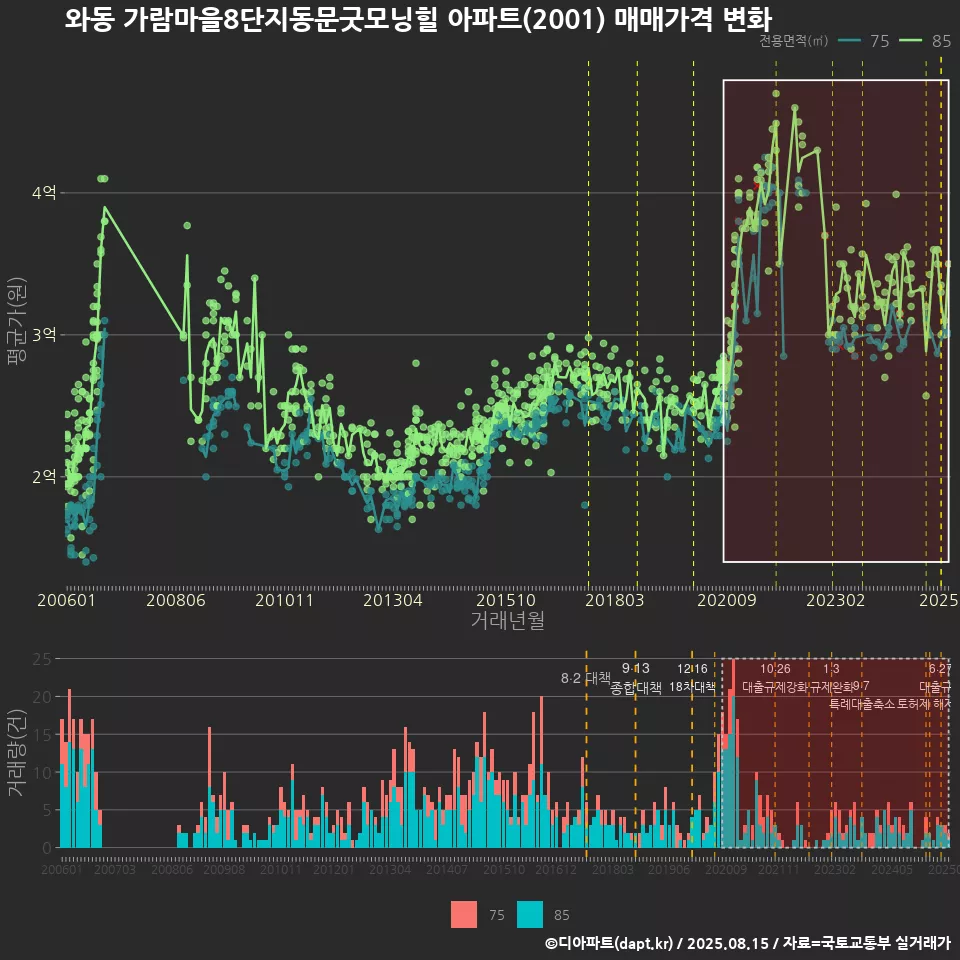Click the 평균가(원) axis title
The height and width of the screenshot is (960, 960).
(17, 321)
